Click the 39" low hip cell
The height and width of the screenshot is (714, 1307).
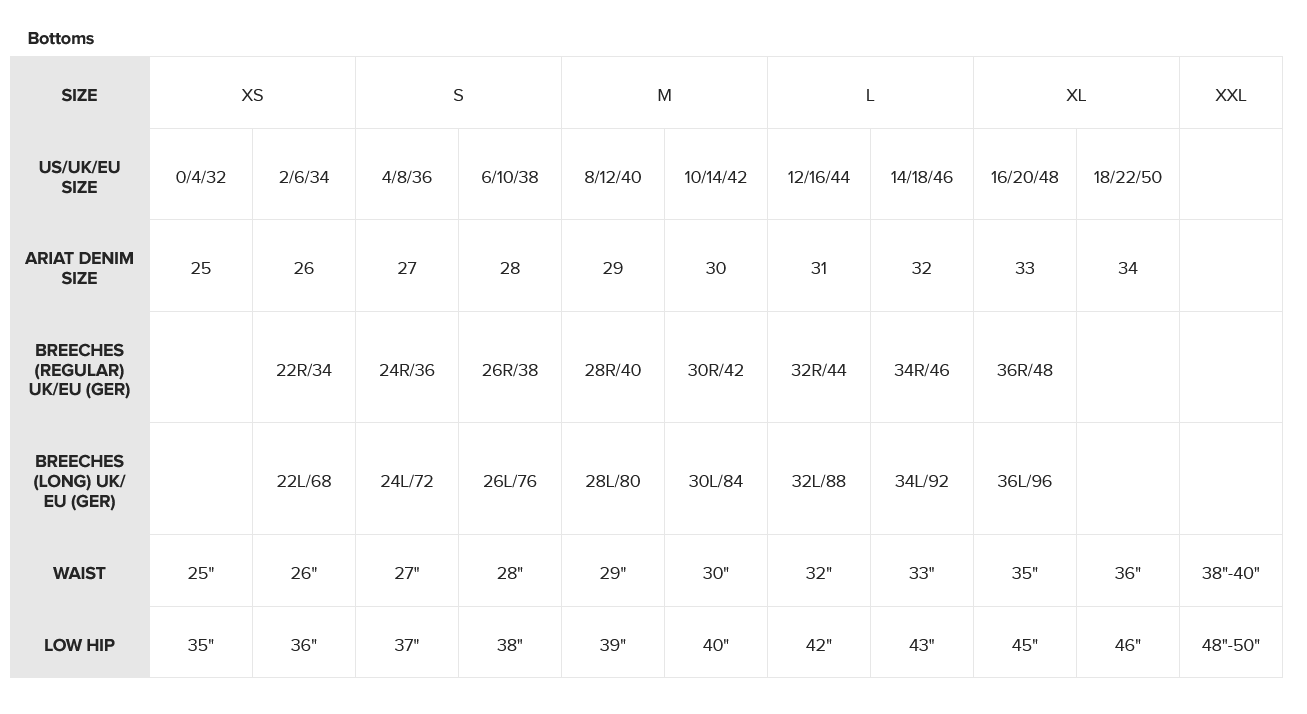click(613, 645)
